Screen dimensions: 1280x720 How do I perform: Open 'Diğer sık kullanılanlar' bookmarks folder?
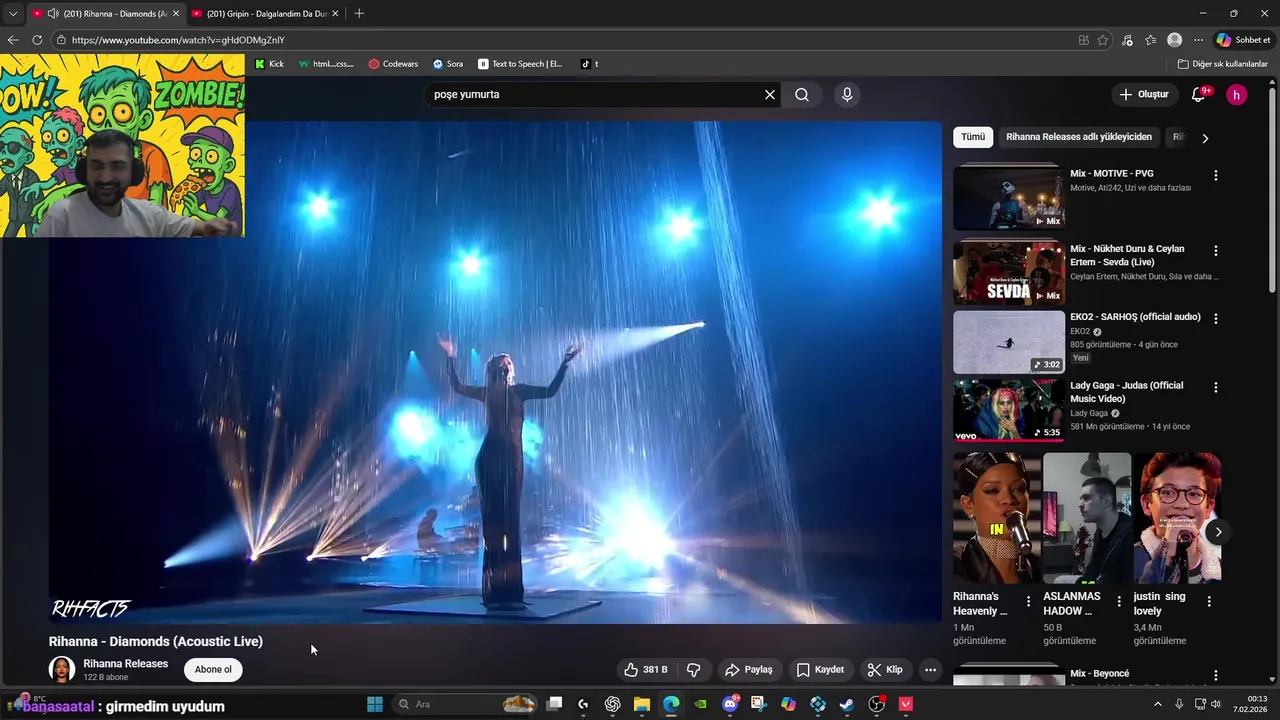click(x=1222, y=64)
